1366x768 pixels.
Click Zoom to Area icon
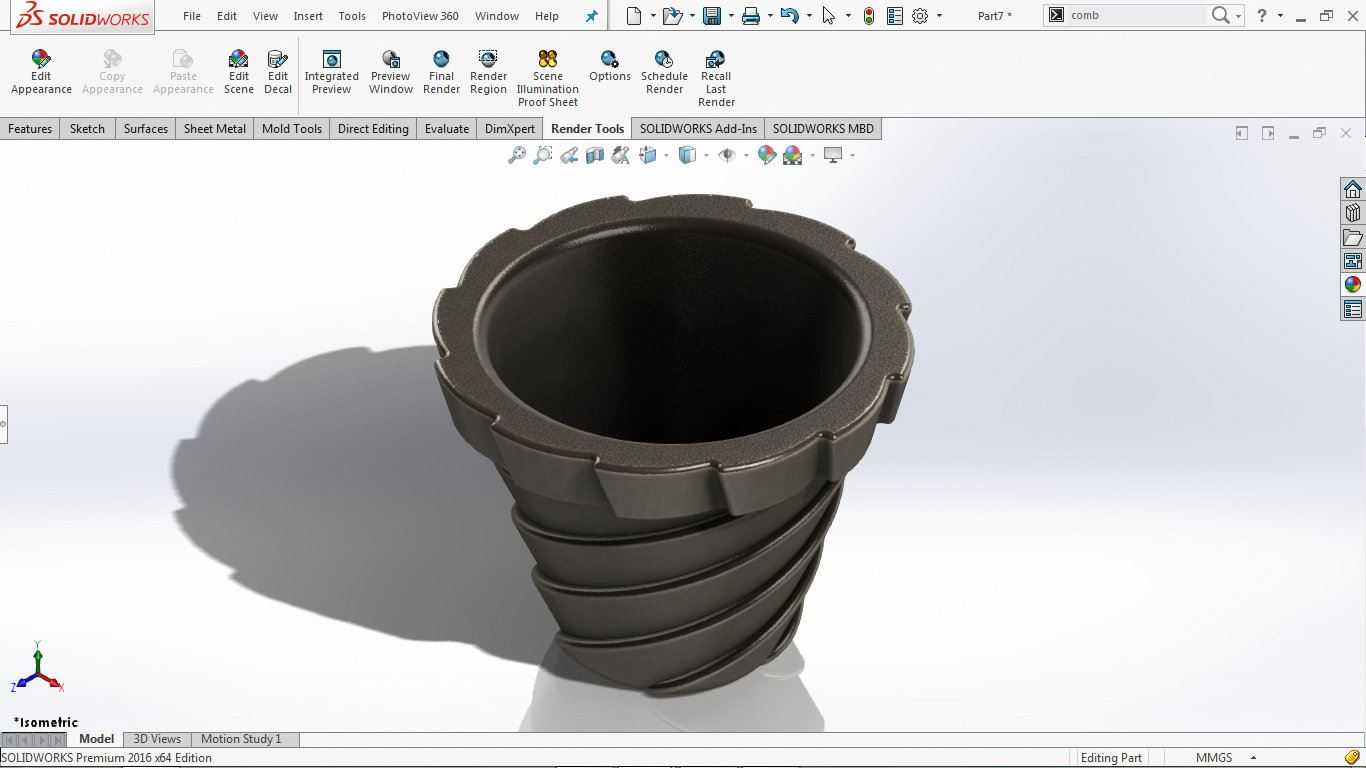pyautogui.click(x=543, y=155)
